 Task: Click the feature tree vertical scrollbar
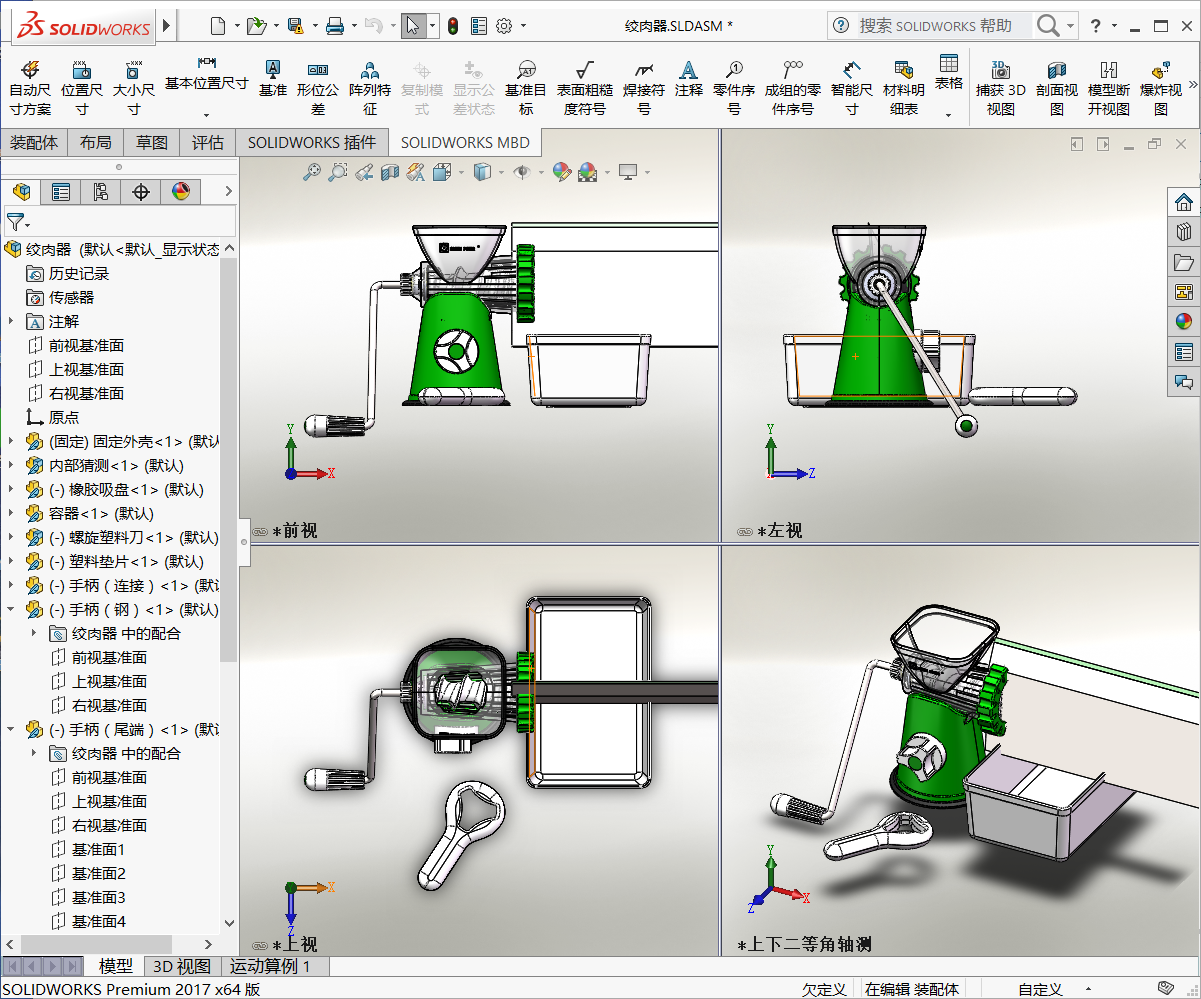coord(229,460)
